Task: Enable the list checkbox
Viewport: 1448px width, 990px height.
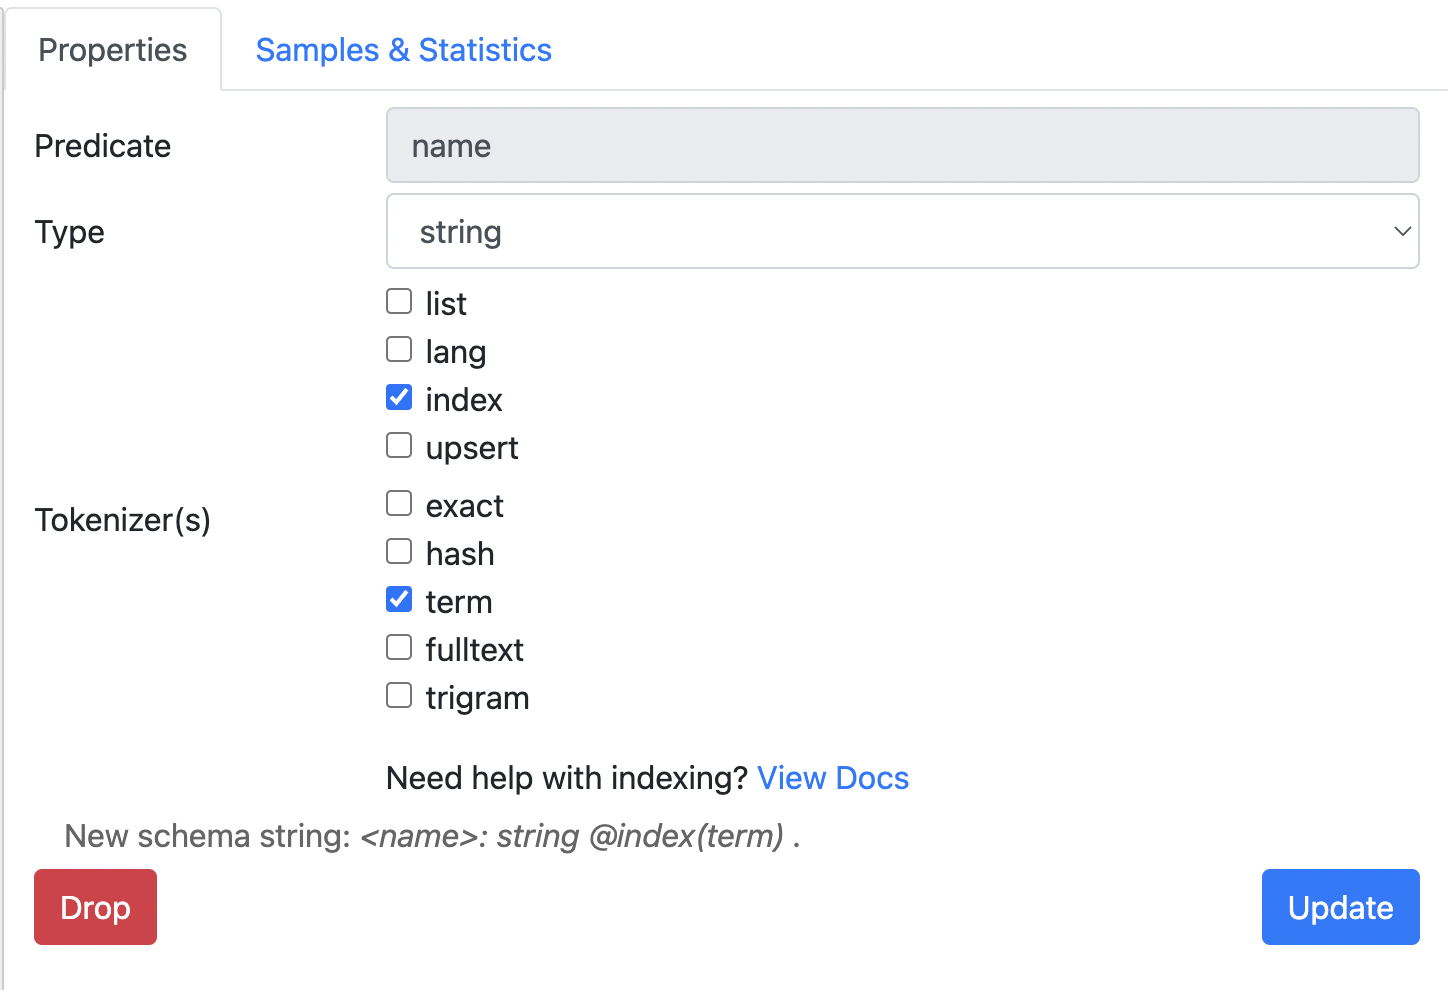Action: pos(399,301)
